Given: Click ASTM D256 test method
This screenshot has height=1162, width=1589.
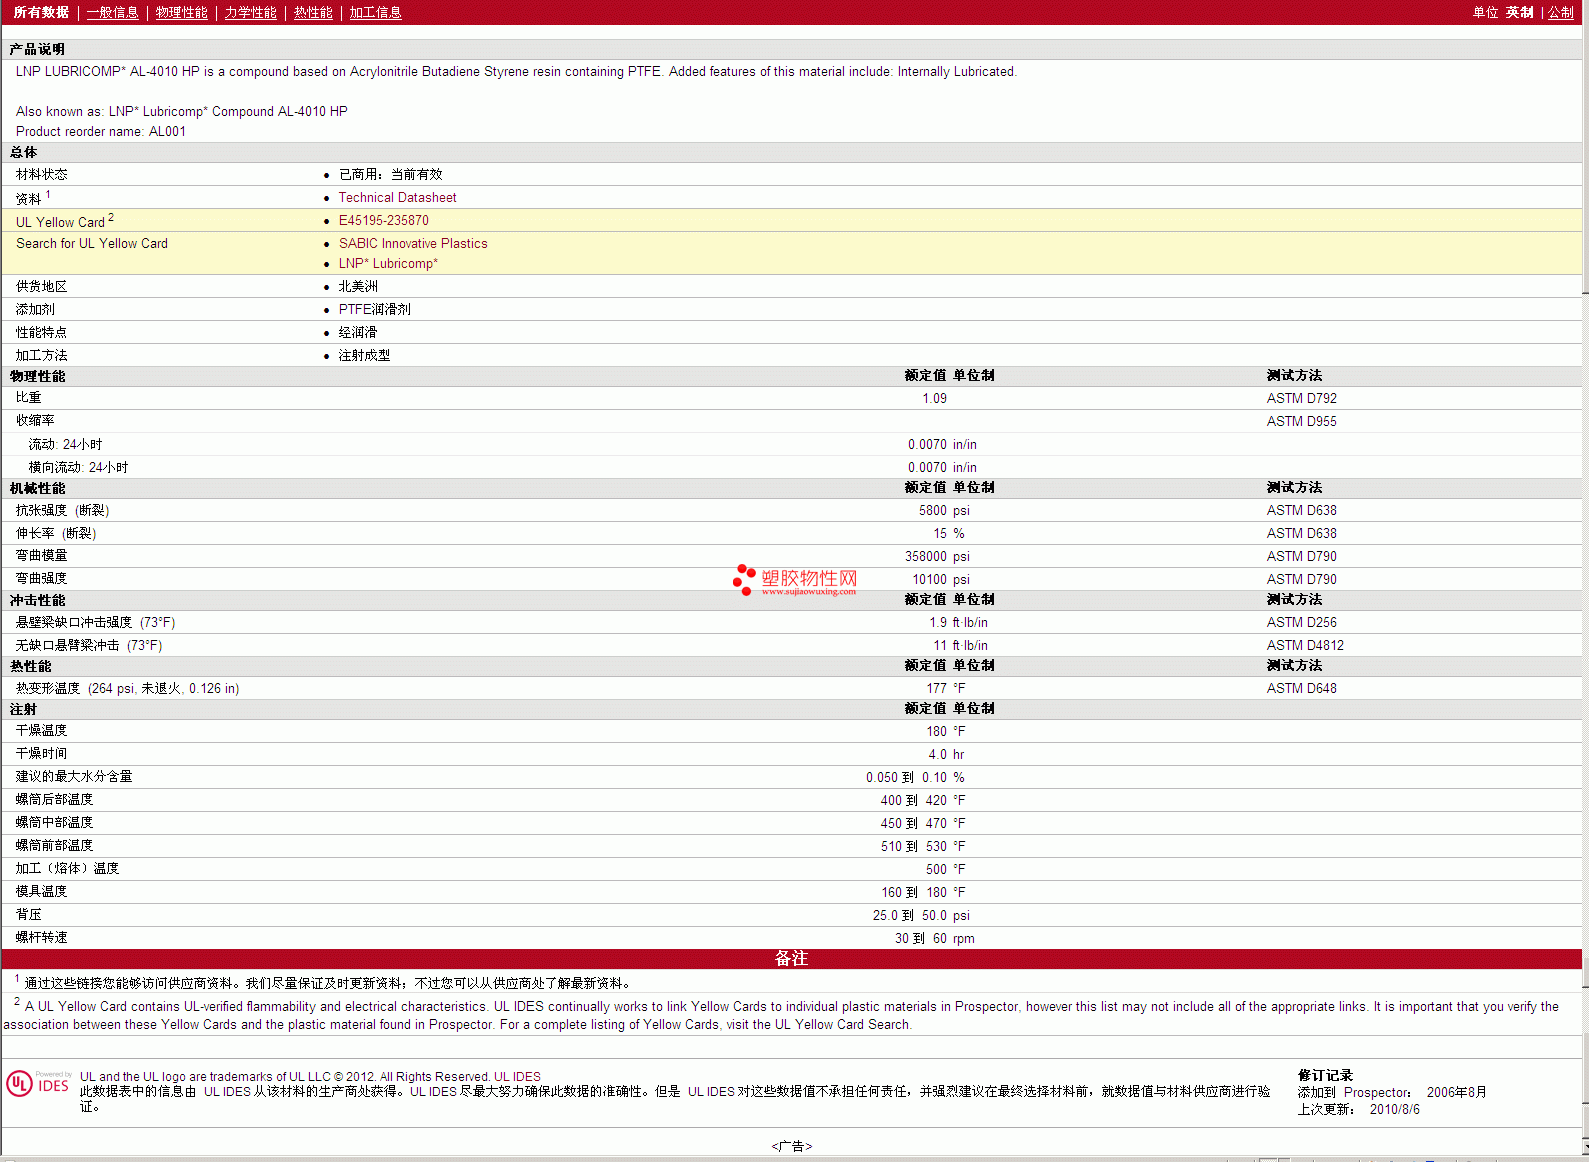Looking at the screenshot, I should [x=1301, y=623].
